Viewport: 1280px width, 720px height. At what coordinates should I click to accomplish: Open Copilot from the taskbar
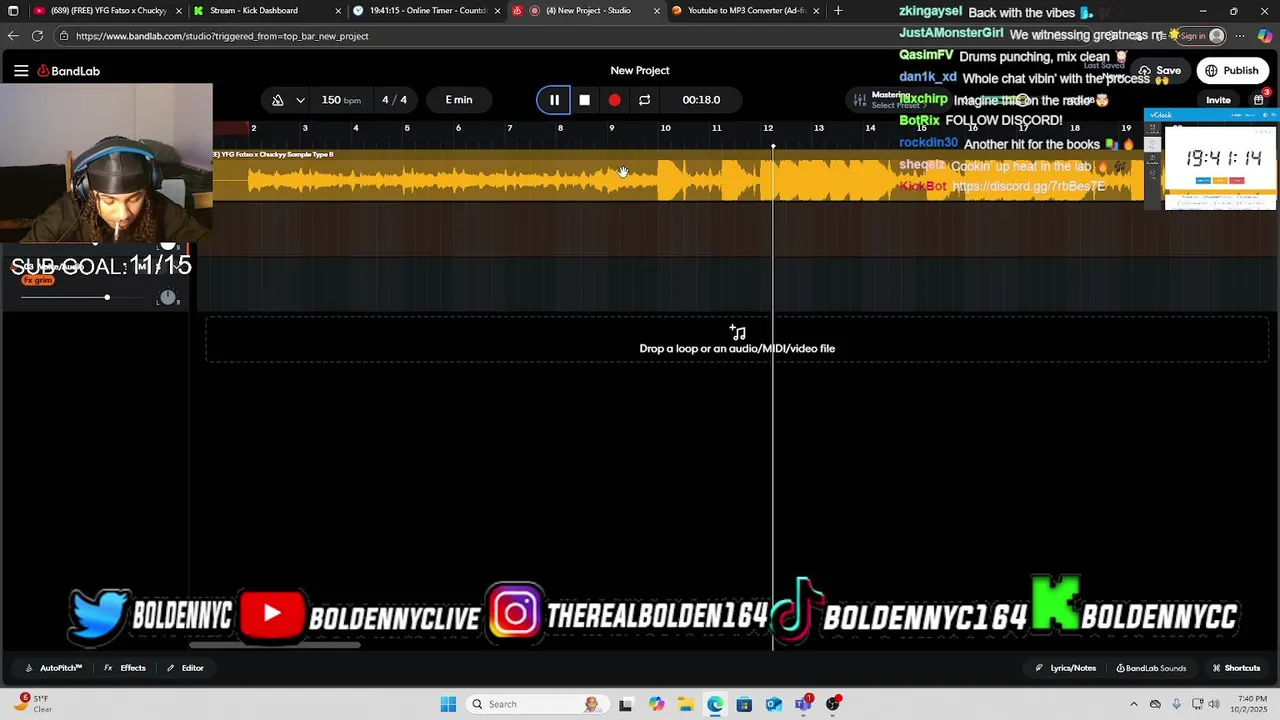click(x=656, y=704)
